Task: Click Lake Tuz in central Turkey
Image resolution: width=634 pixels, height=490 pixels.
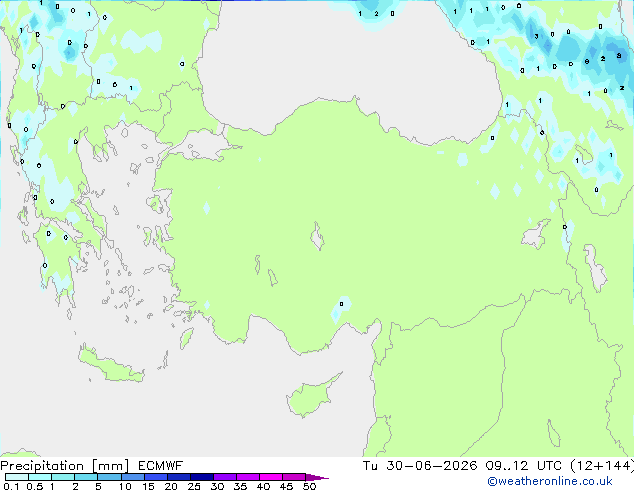Action: pyautogui.click(x=317, y=237)
